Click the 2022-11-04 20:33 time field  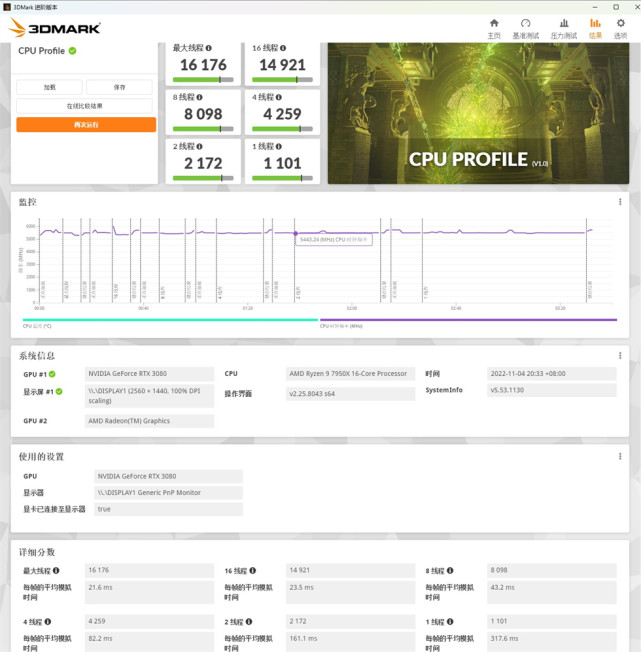[x=552, y=374]
